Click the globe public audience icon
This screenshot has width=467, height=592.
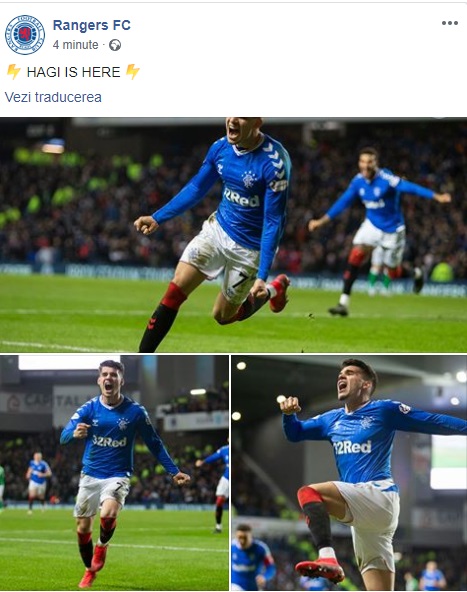115,45
